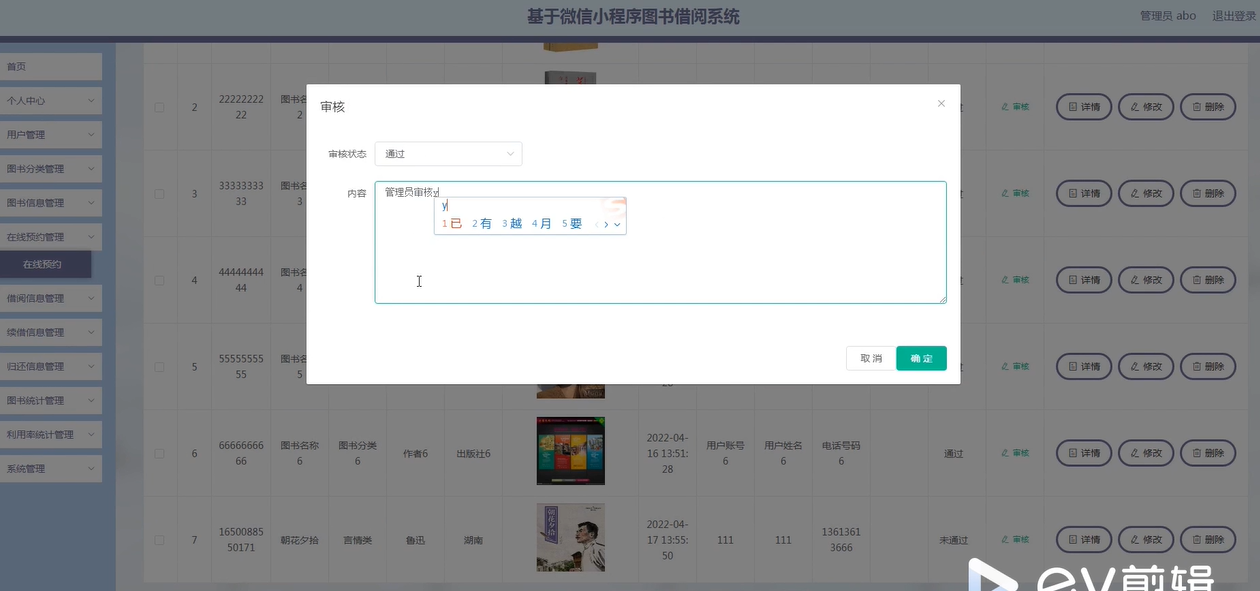Click the 审核 icon link in row 7
1260x591 pixels.
[1015, 540]
